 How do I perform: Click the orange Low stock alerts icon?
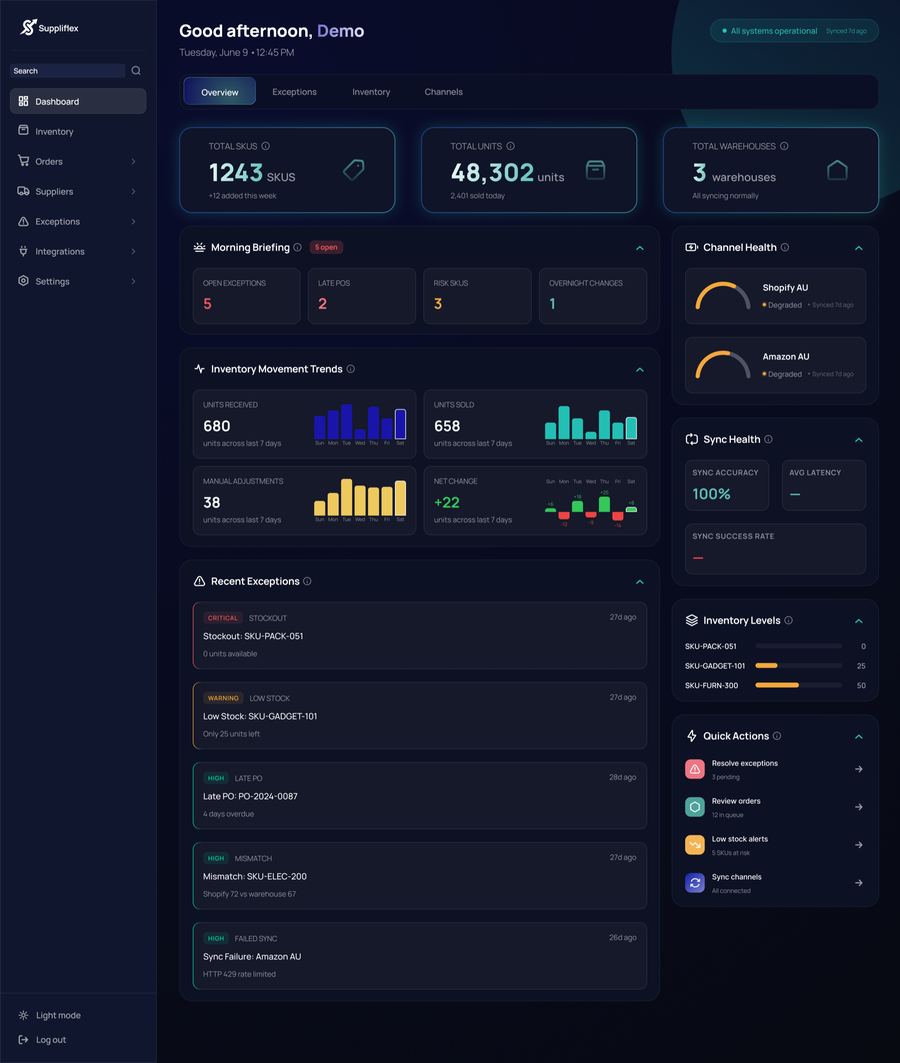point(695,845)
